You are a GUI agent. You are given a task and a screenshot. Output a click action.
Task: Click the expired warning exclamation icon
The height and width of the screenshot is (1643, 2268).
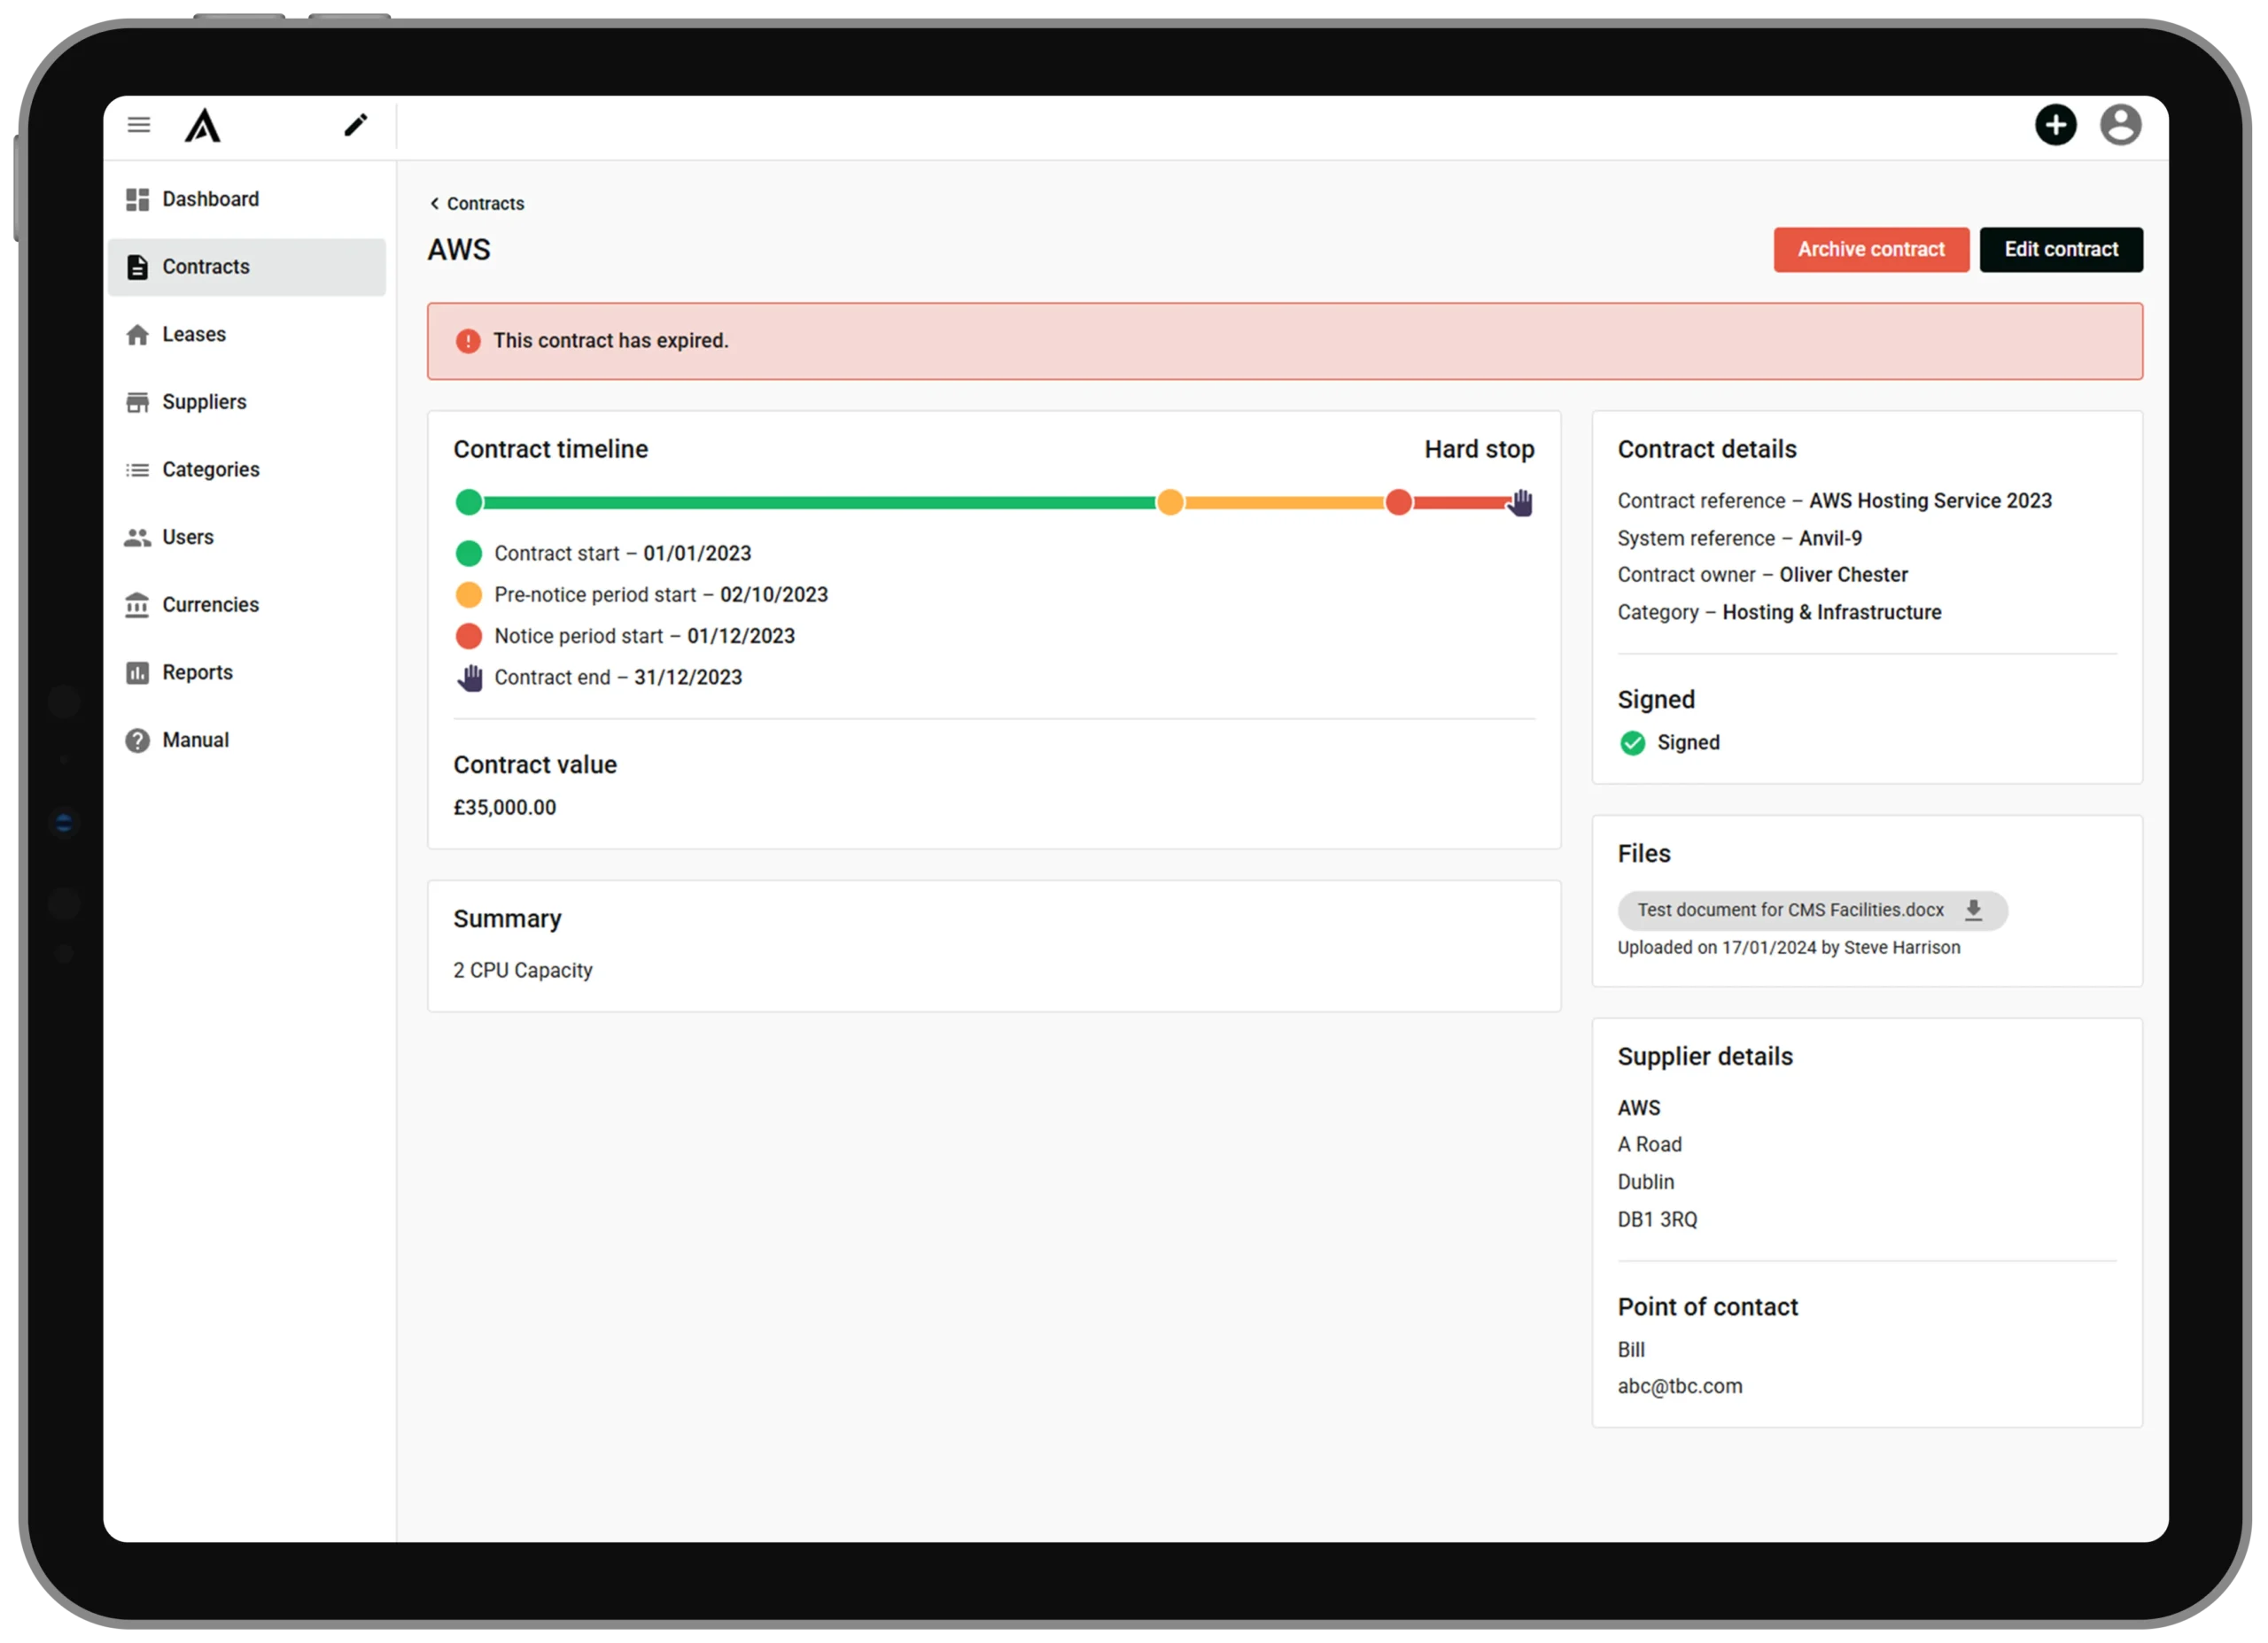point(468,341)
